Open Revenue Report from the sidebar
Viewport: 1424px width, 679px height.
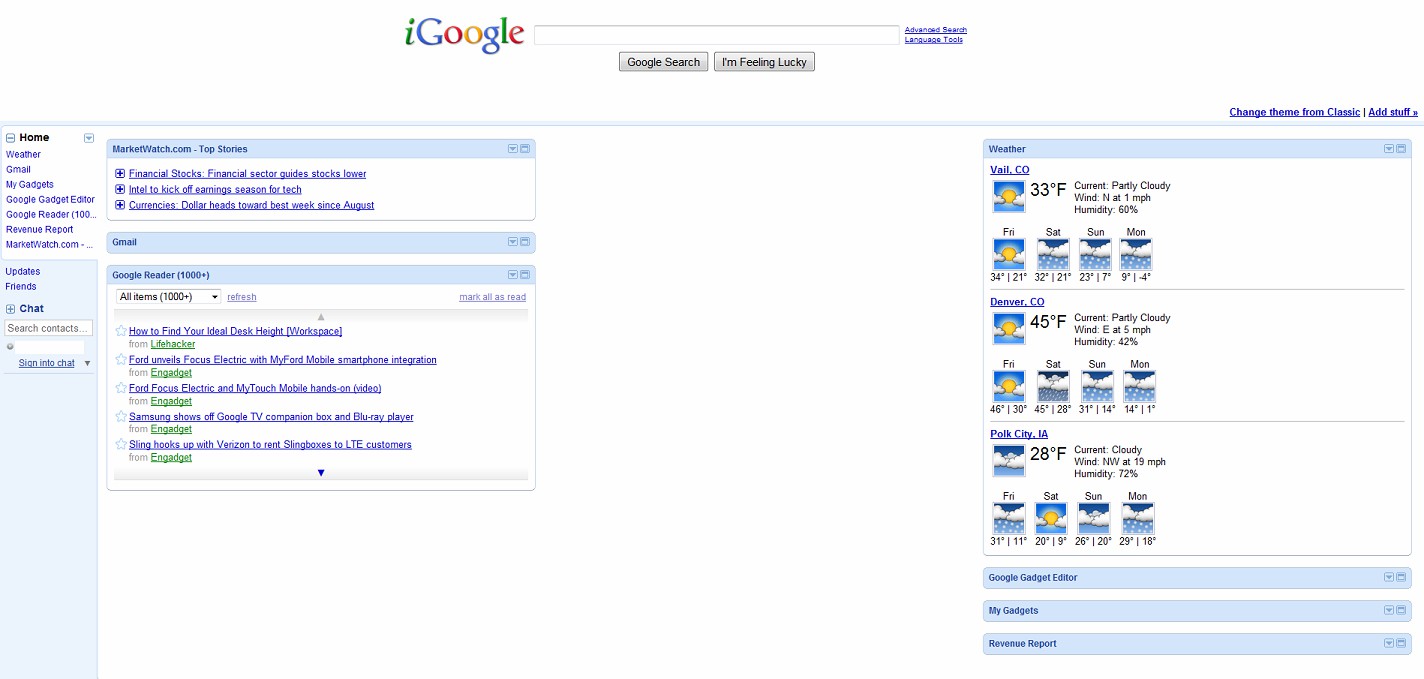(39, 229)
